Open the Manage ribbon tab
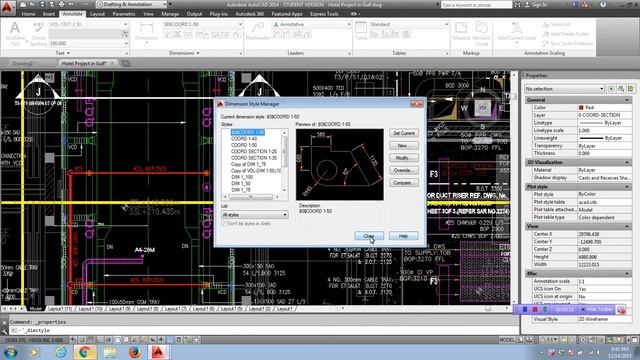The height and width of the screenshot is (360, 640). click(x=170, y=14)
